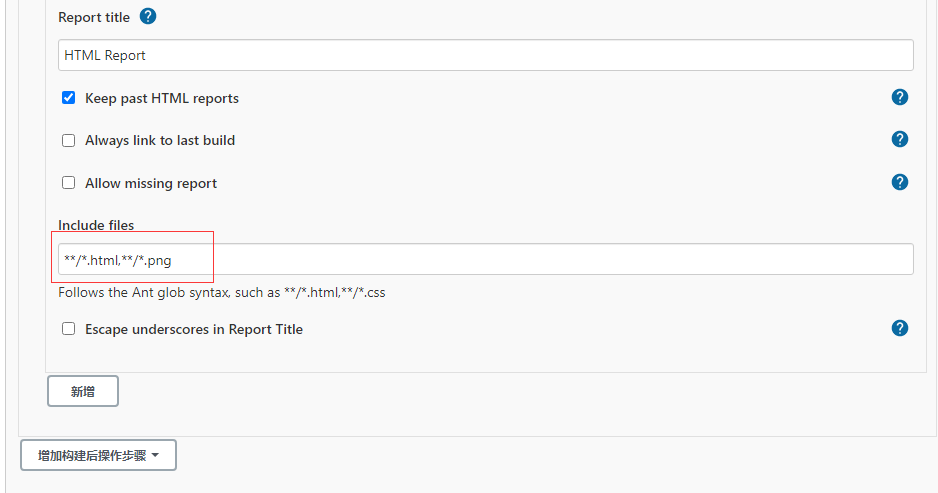Viewport: 938px width, 493px height.
Task: Open help for Escape underscores option
Action: point(899,328)
